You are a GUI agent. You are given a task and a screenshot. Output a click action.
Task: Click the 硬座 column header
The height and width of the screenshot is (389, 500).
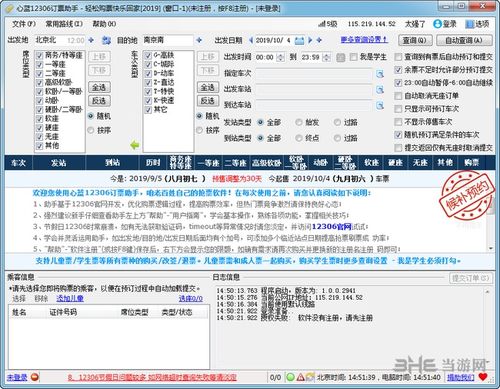coord(395,163)
